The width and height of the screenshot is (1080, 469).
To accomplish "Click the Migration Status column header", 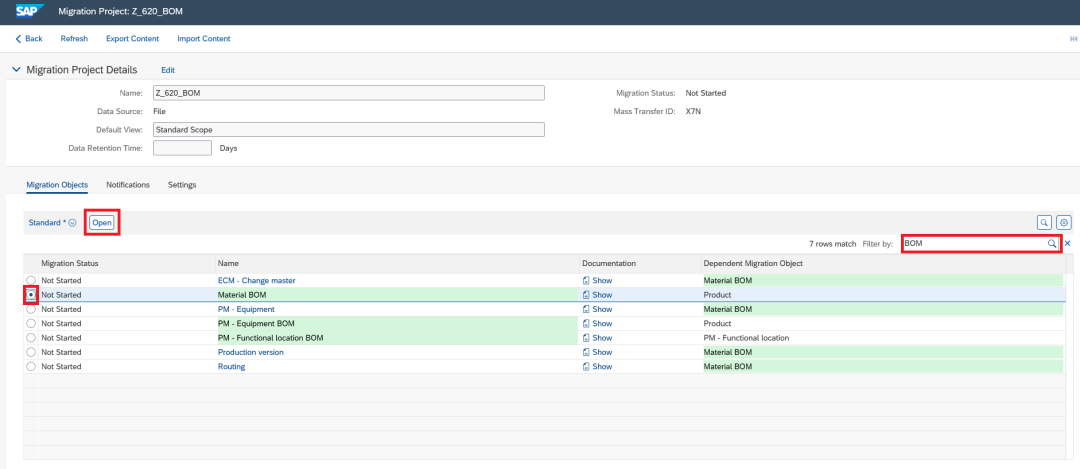I will coord(127,264).
